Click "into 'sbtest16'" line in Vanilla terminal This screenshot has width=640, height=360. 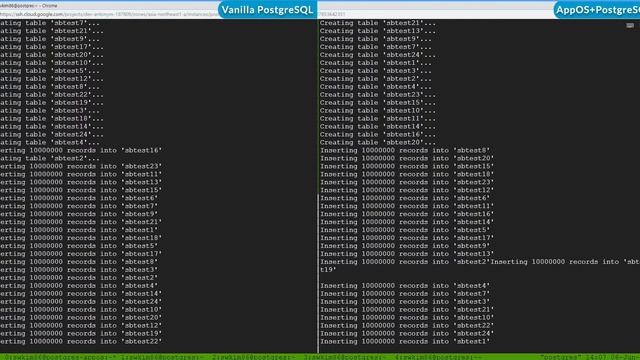click(x=81, y=151)
